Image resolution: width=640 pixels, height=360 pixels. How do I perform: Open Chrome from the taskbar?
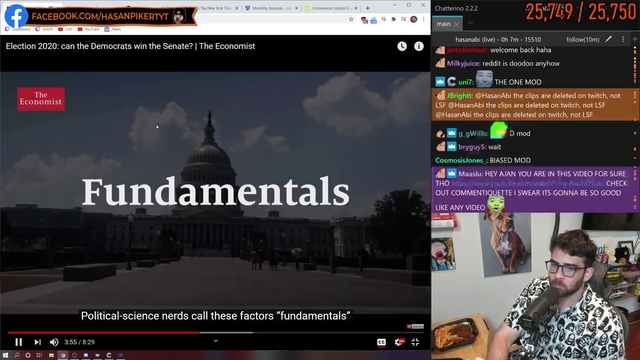tap(62, 355)
